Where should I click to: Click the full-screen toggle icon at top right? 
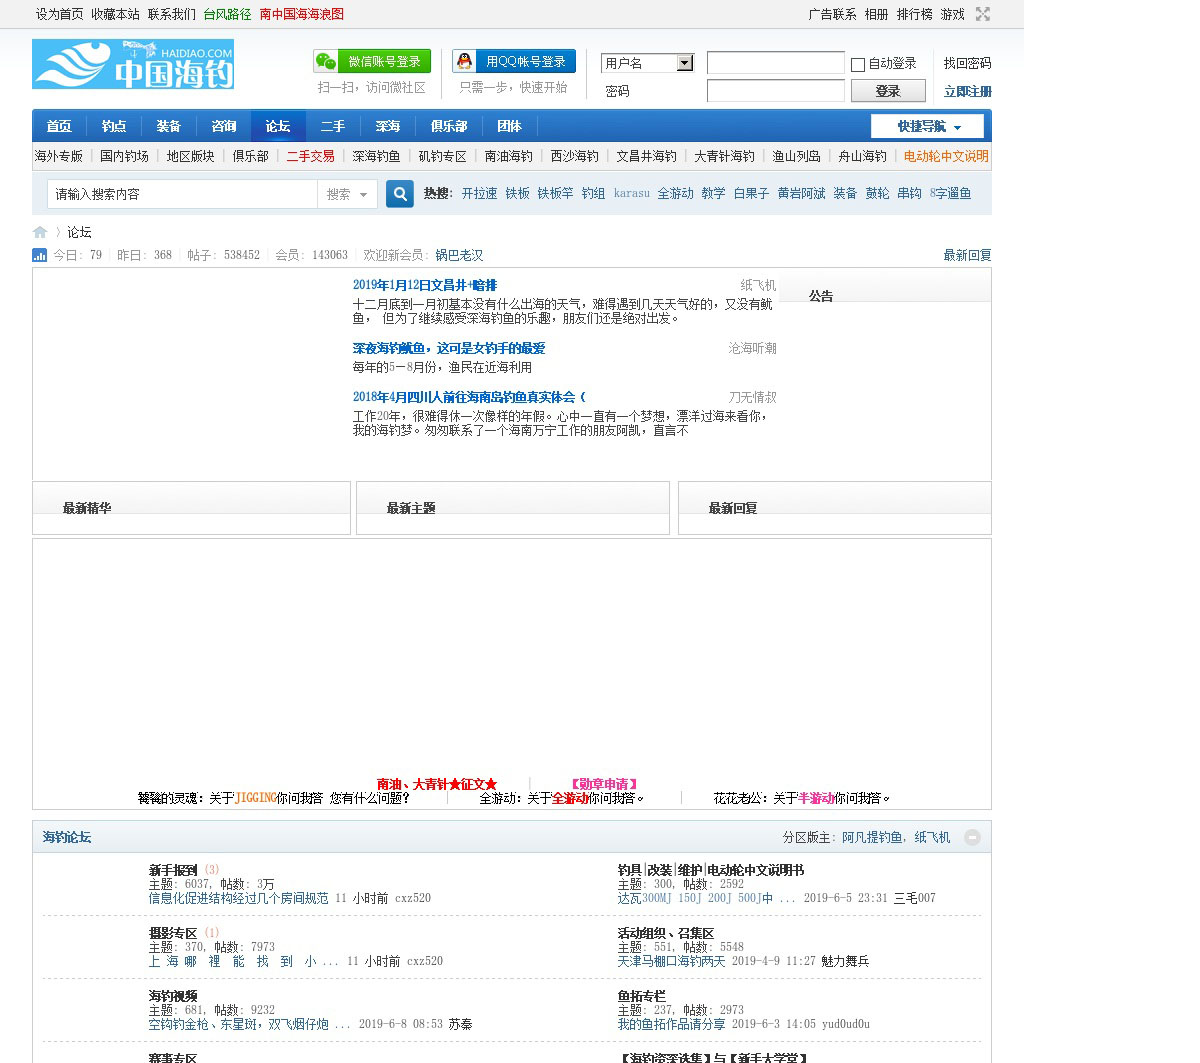[x=983, y=14]
